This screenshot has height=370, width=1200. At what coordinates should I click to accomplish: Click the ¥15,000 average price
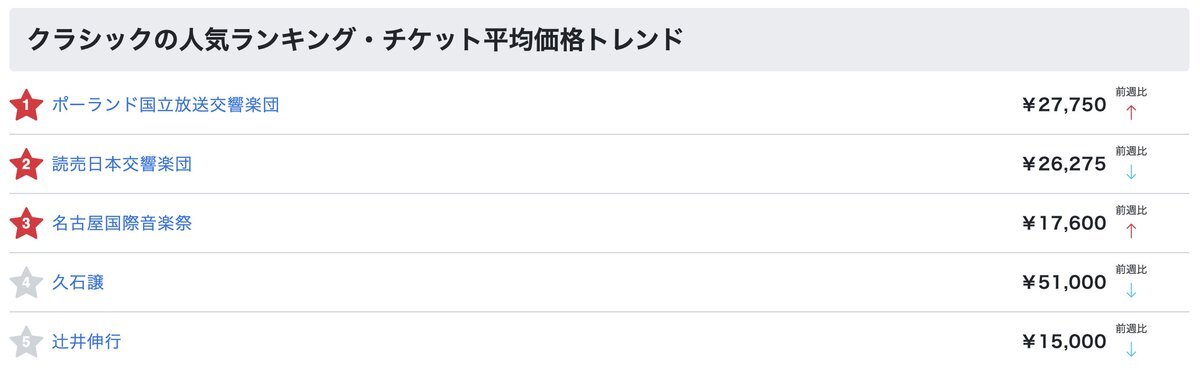click(1063, 341)
